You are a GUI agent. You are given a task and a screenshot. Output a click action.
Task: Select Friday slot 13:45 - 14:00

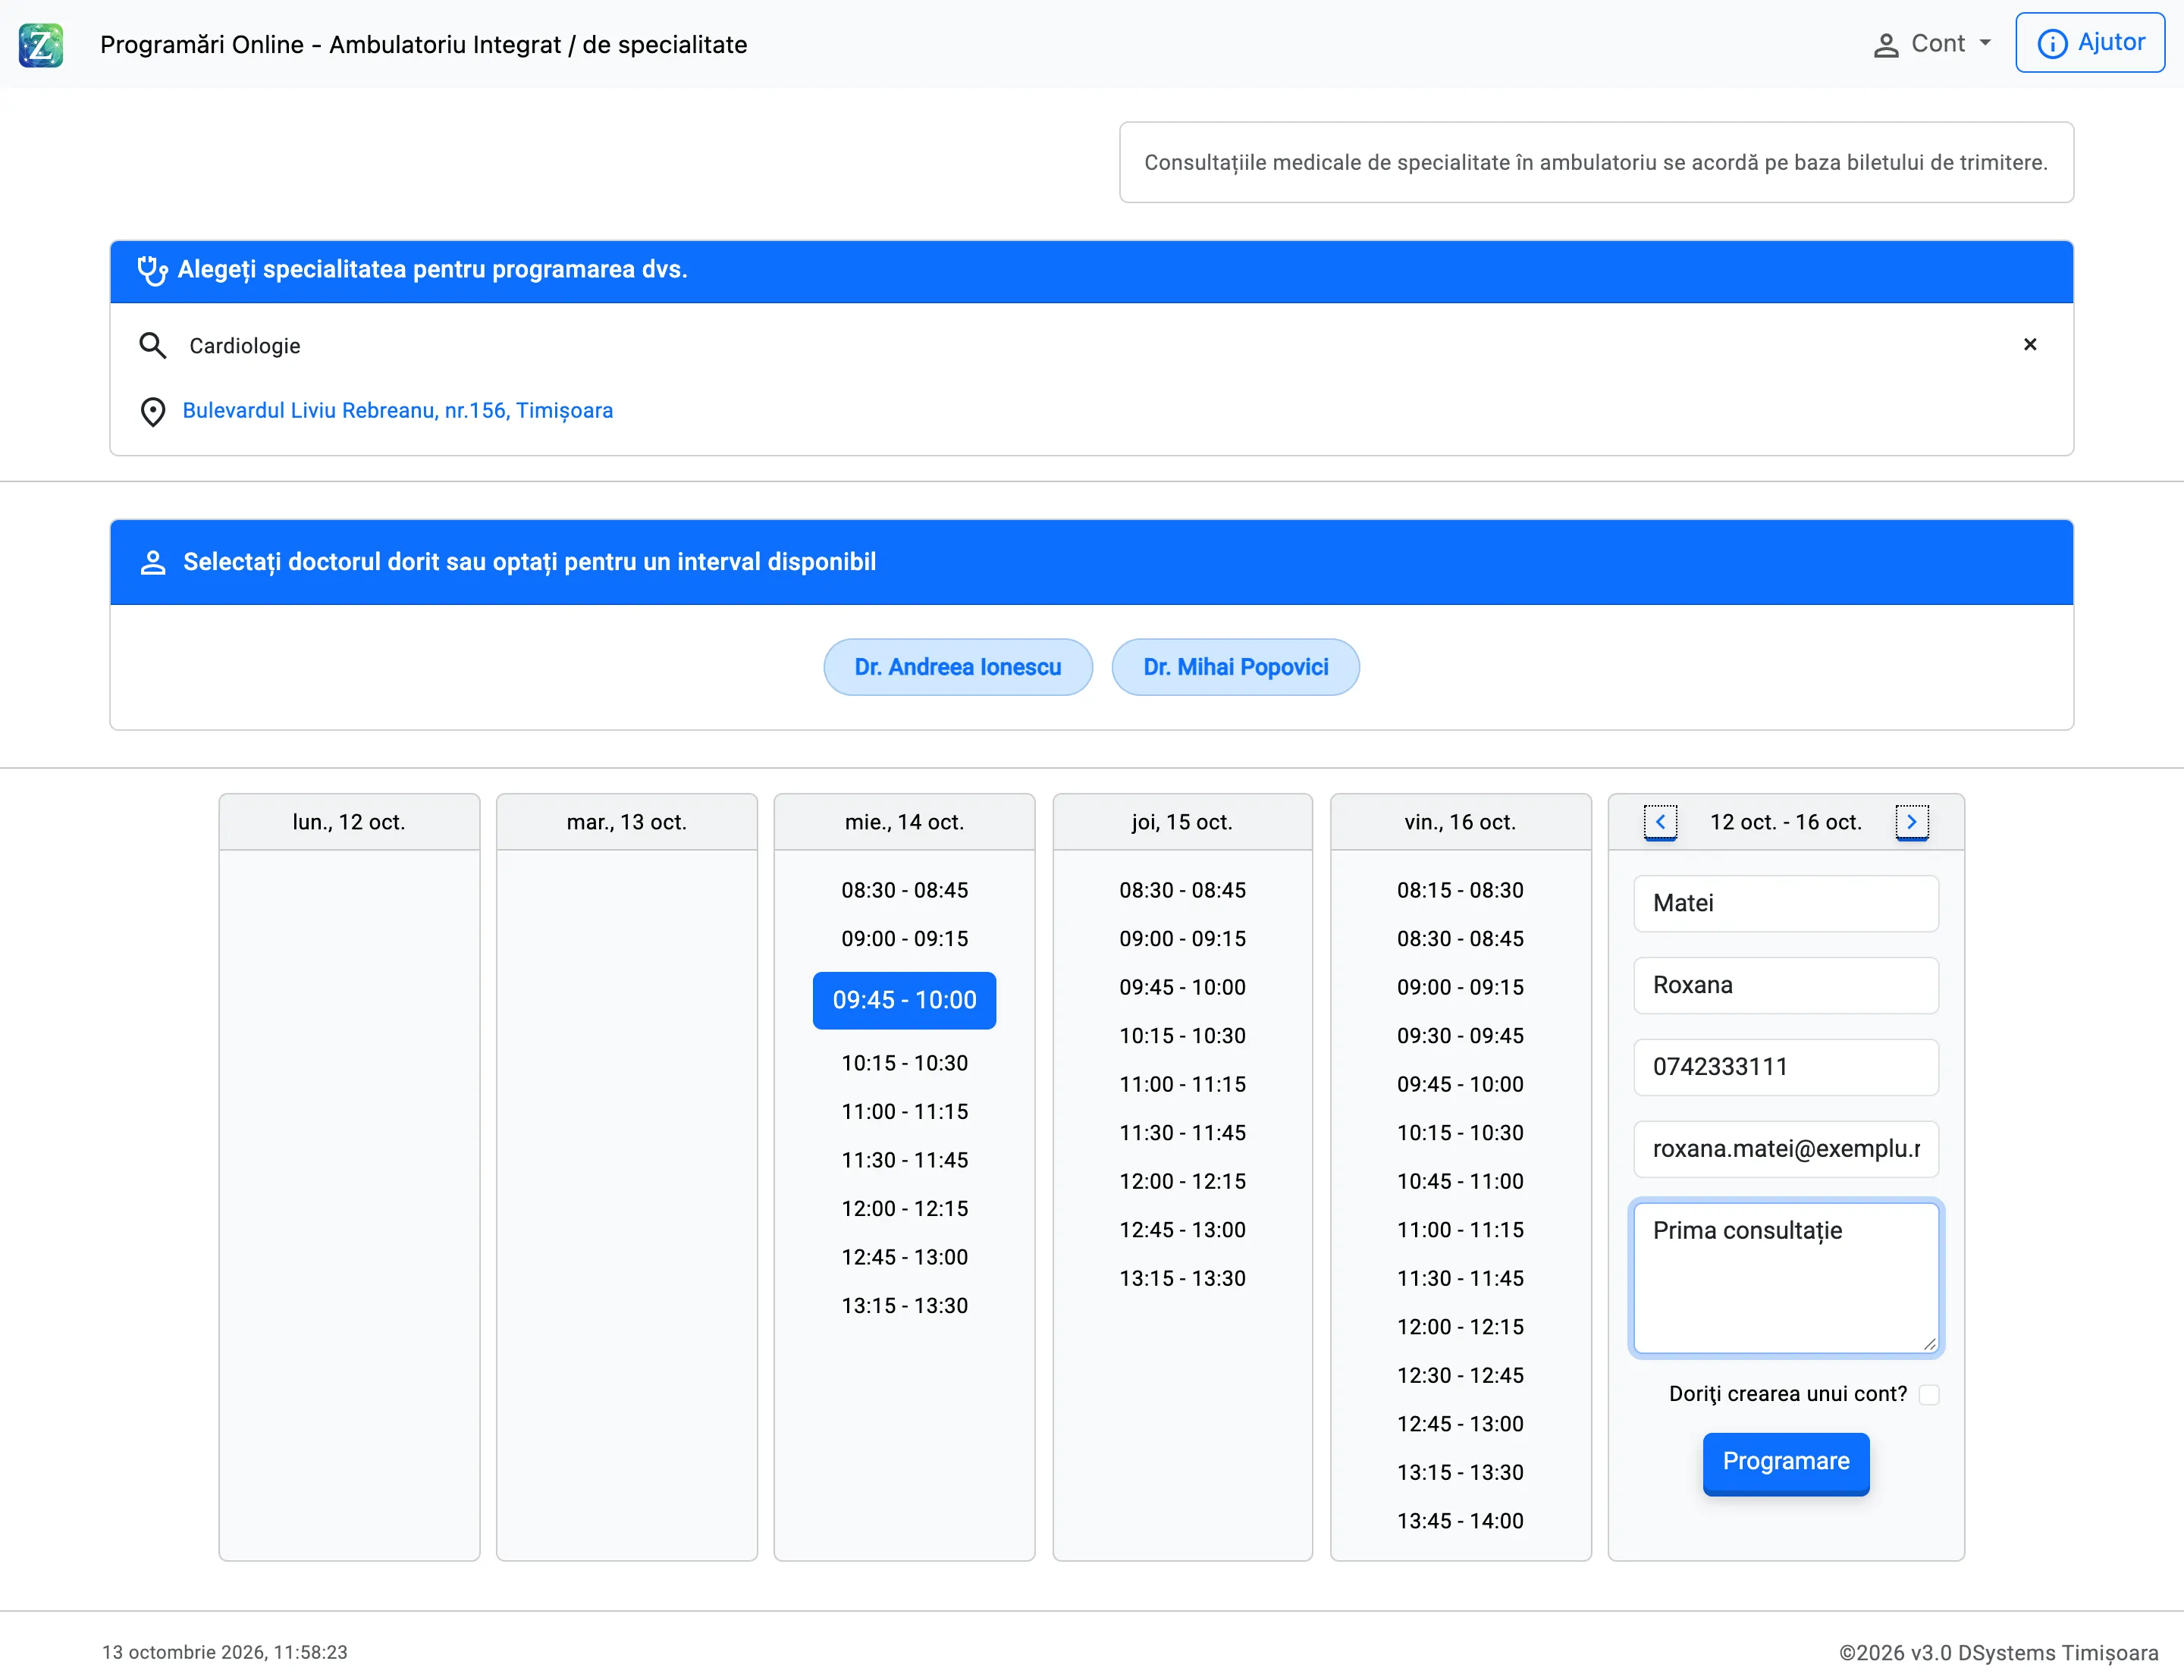(1461, 1521)
